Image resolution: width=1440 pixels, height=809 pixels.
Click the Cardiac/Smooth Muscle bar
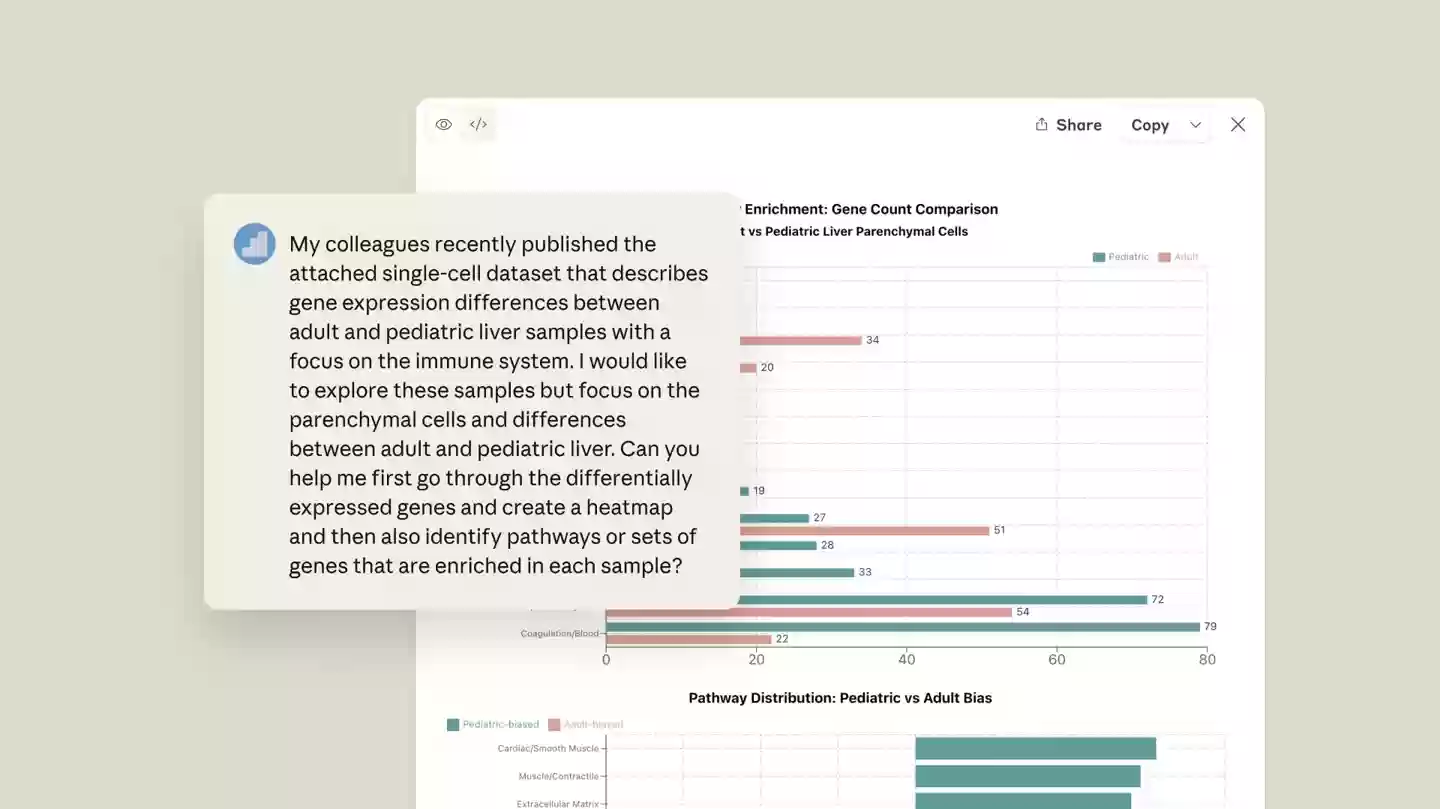[x=1035, y=748]
